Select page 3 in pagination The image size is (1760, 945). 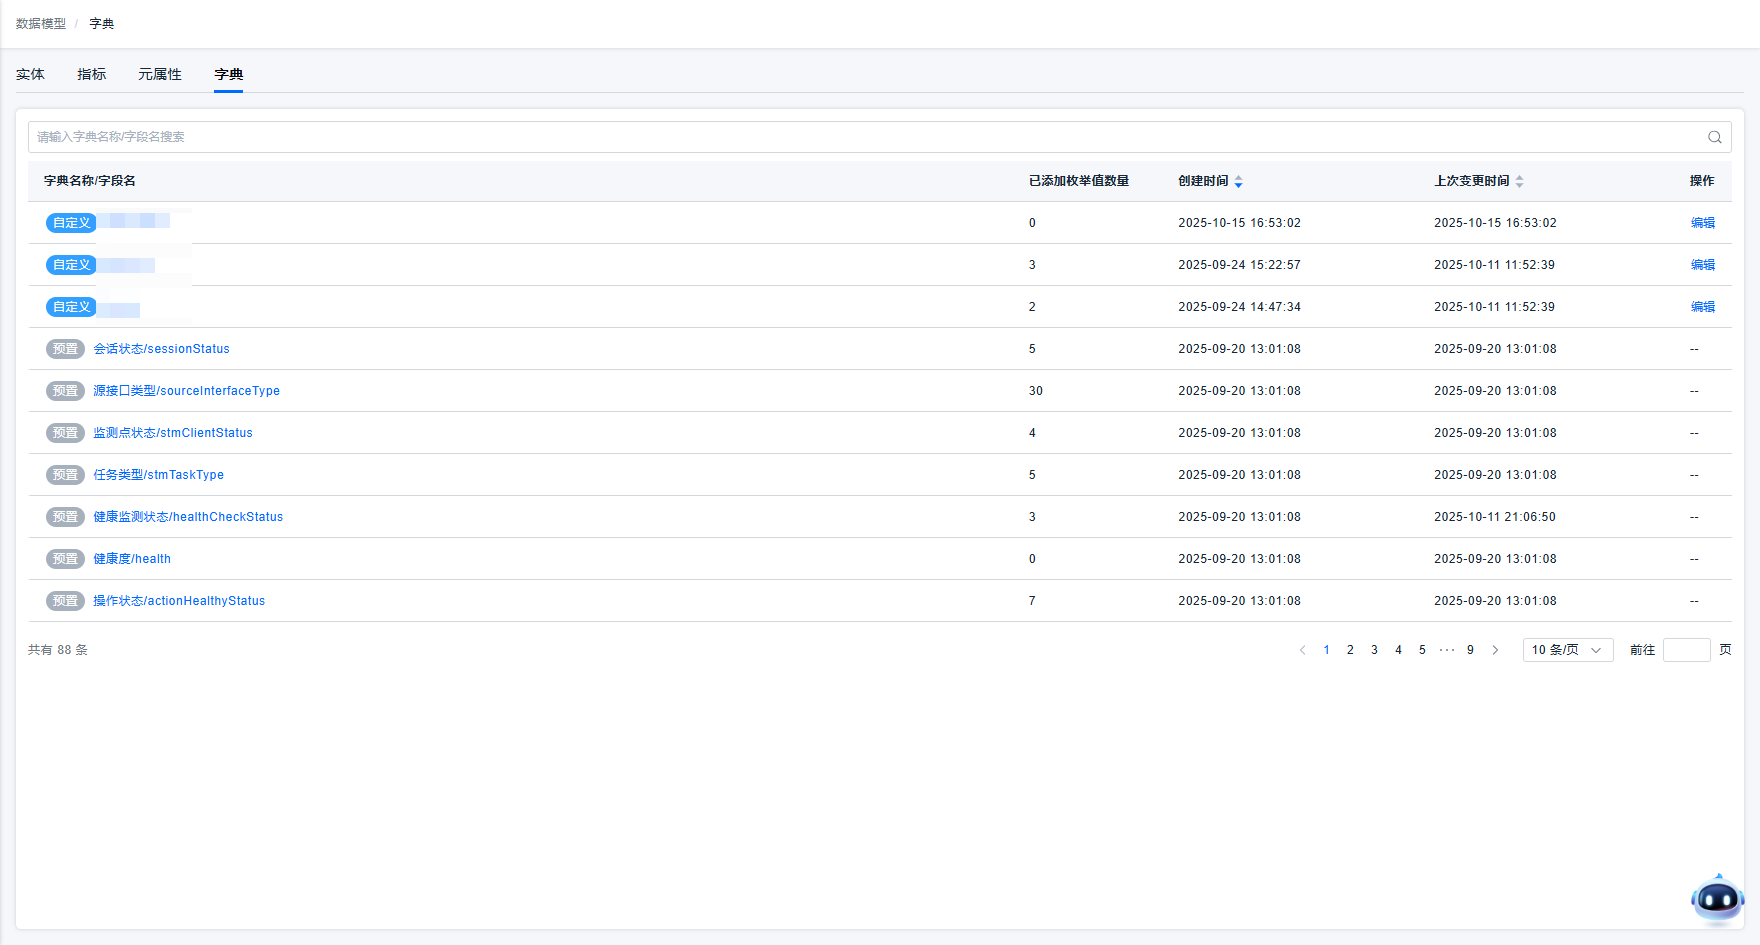click(x=1374, y=650)
